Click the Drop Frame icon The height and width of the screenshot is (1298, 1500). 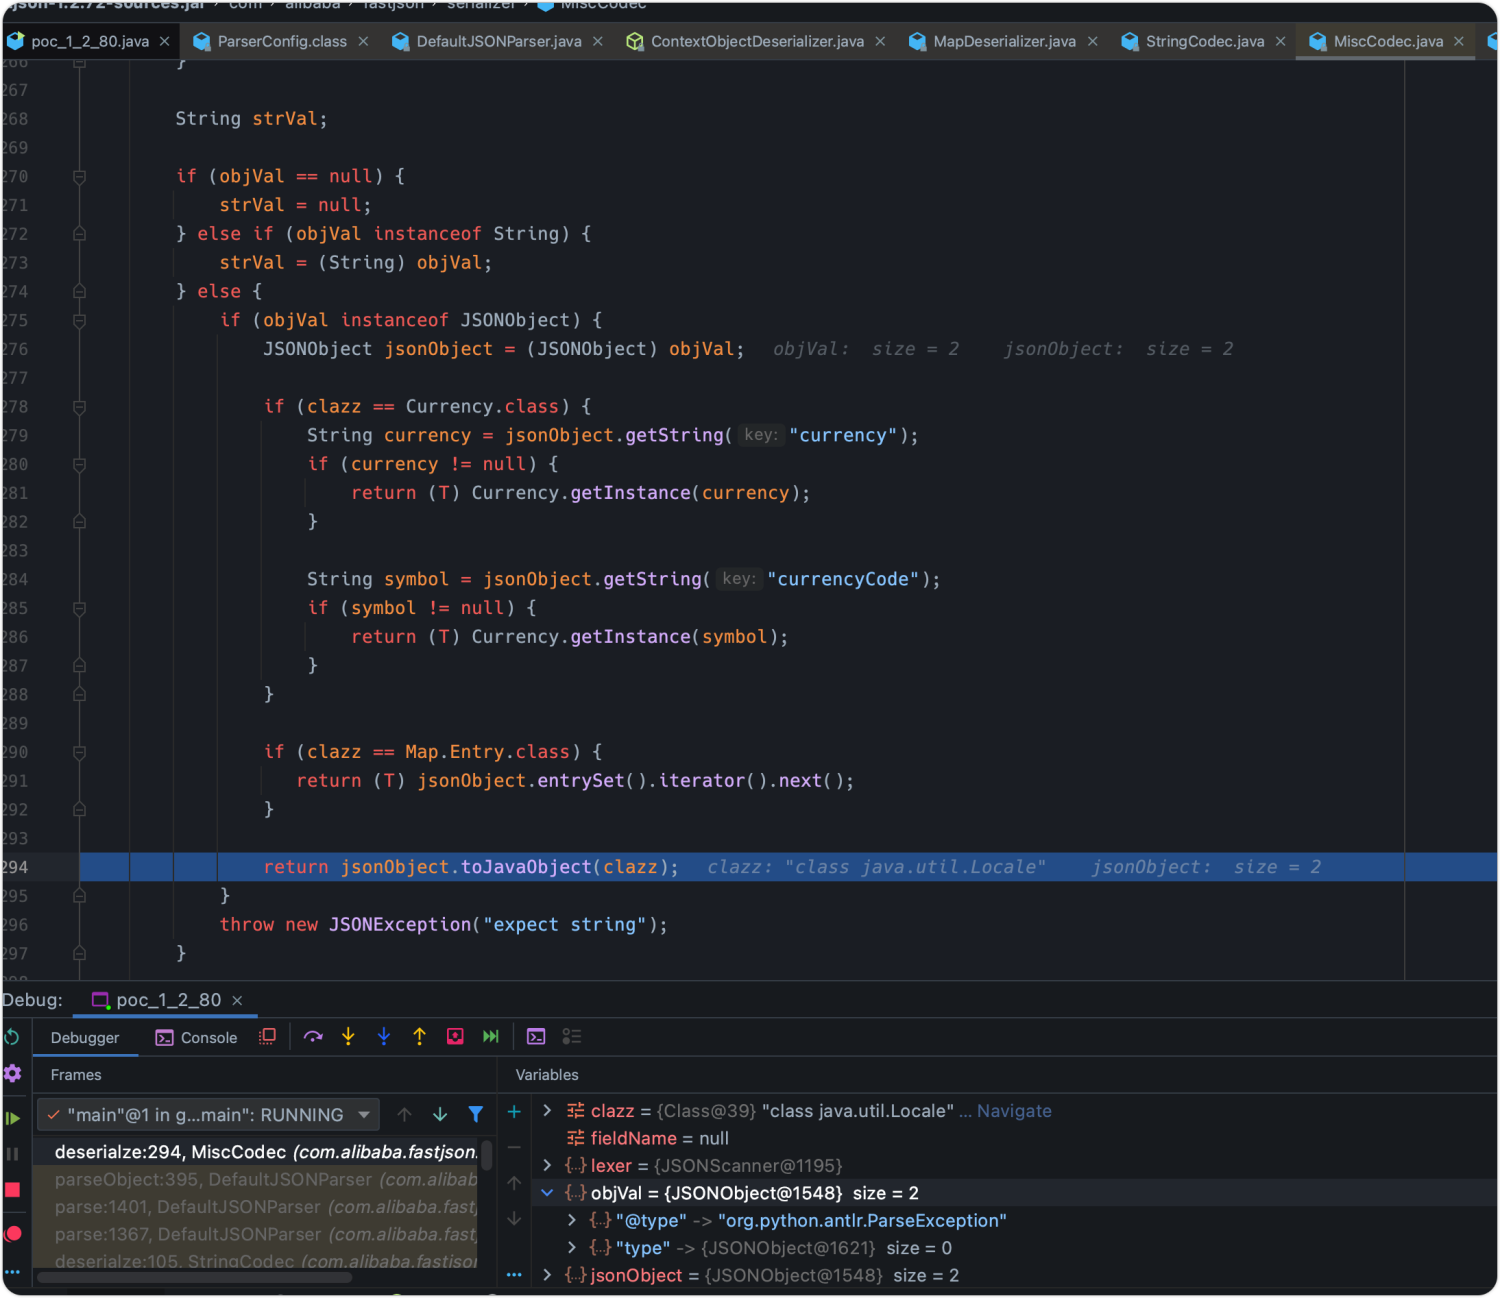coord(455,1037)
